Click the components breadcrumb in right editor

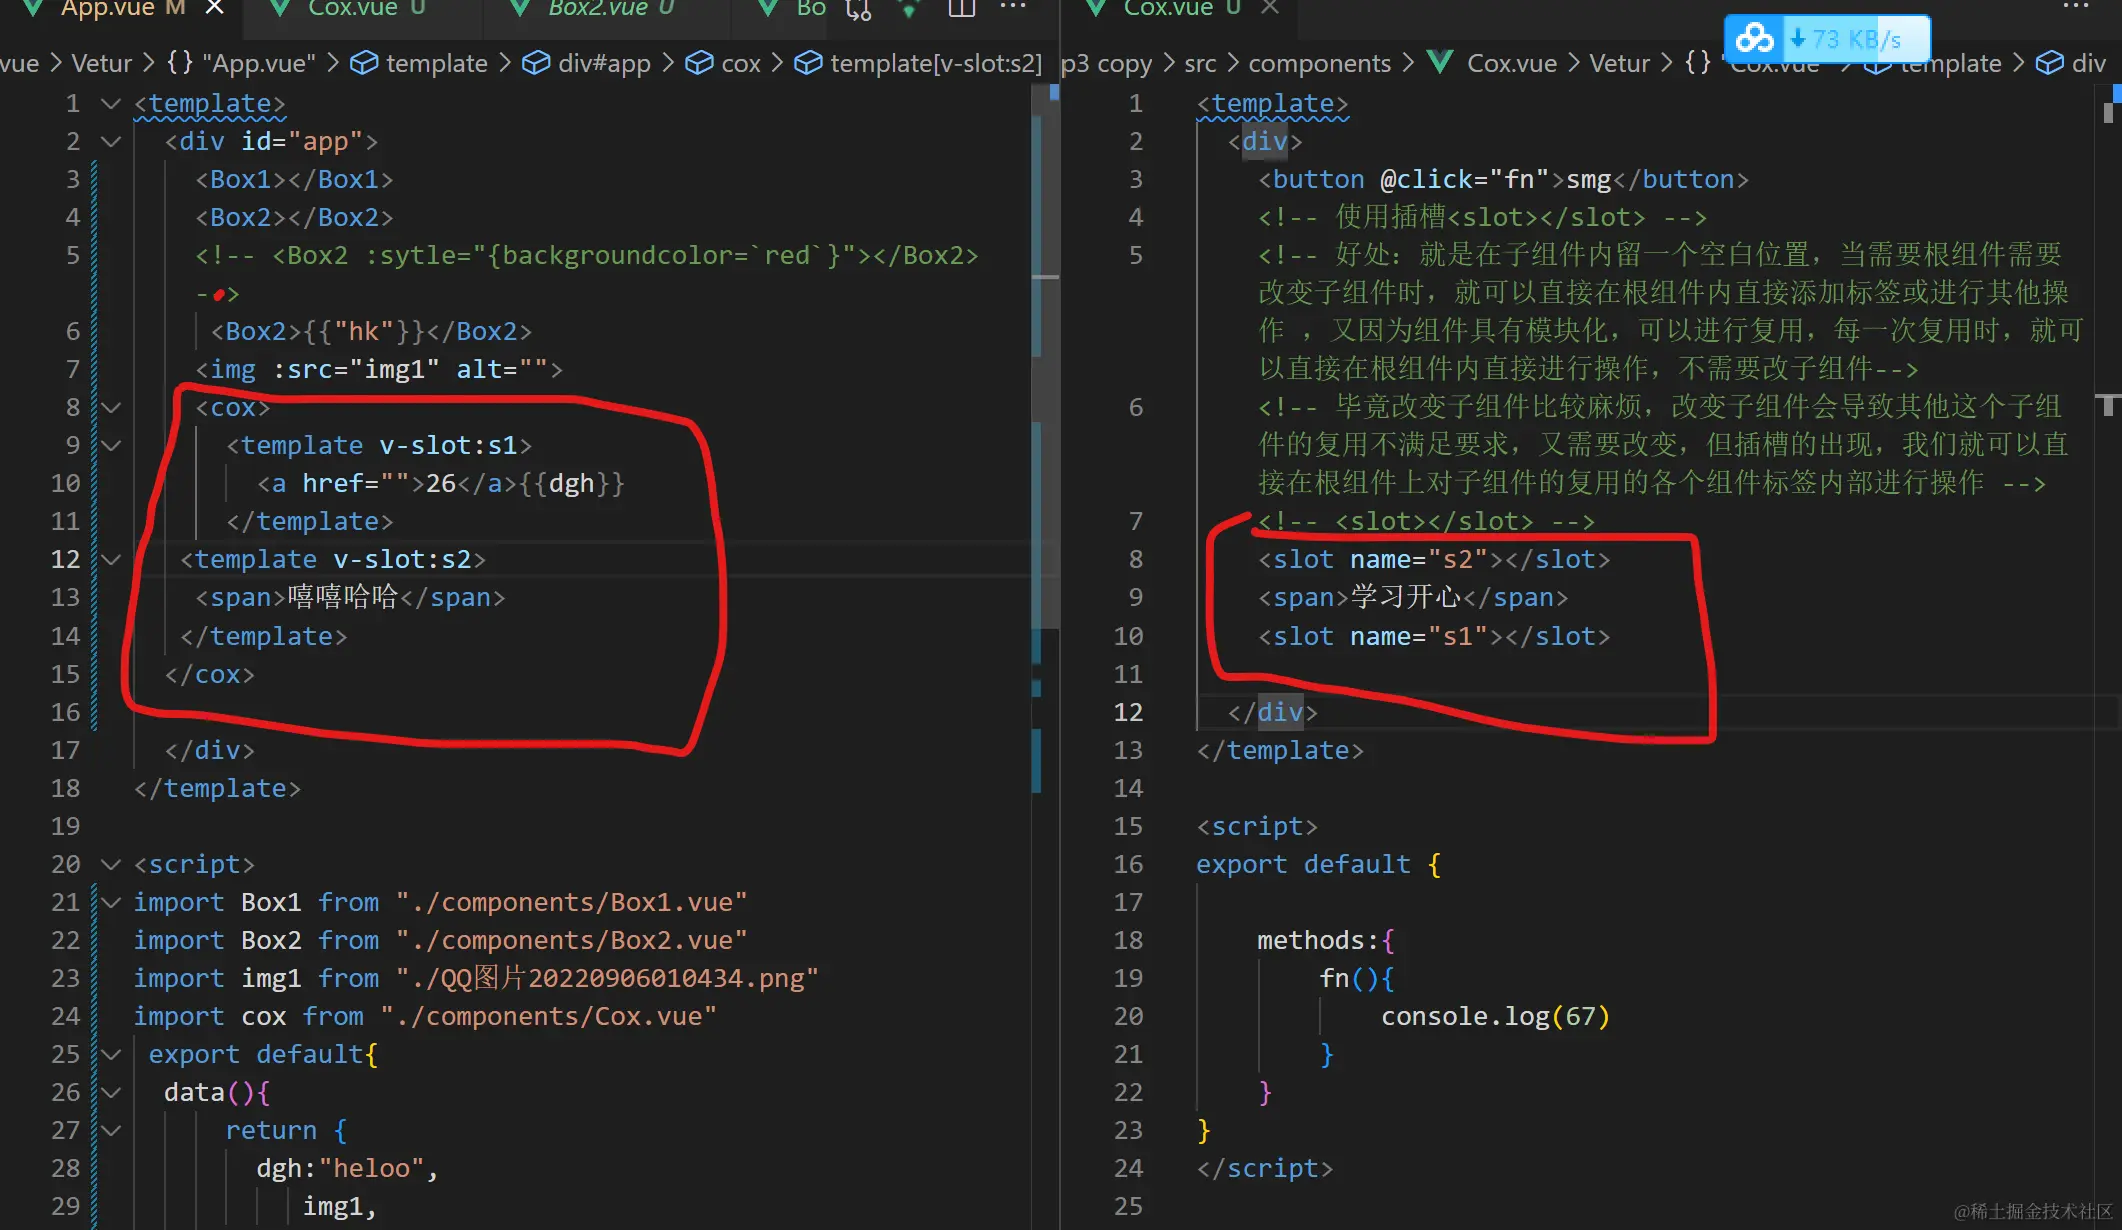[1319, 63]
